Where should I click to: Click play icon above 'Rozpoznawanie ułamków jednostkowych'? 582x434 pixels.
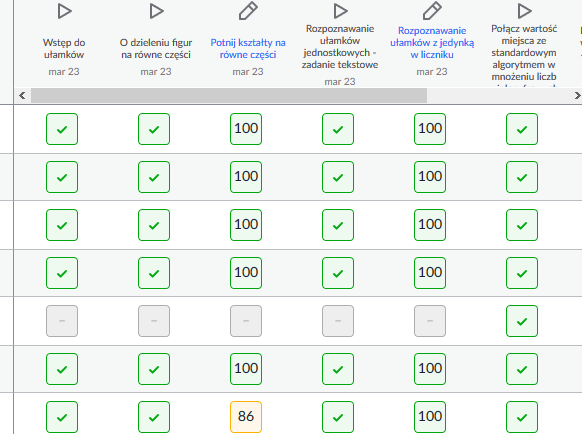tap(340, 11)
